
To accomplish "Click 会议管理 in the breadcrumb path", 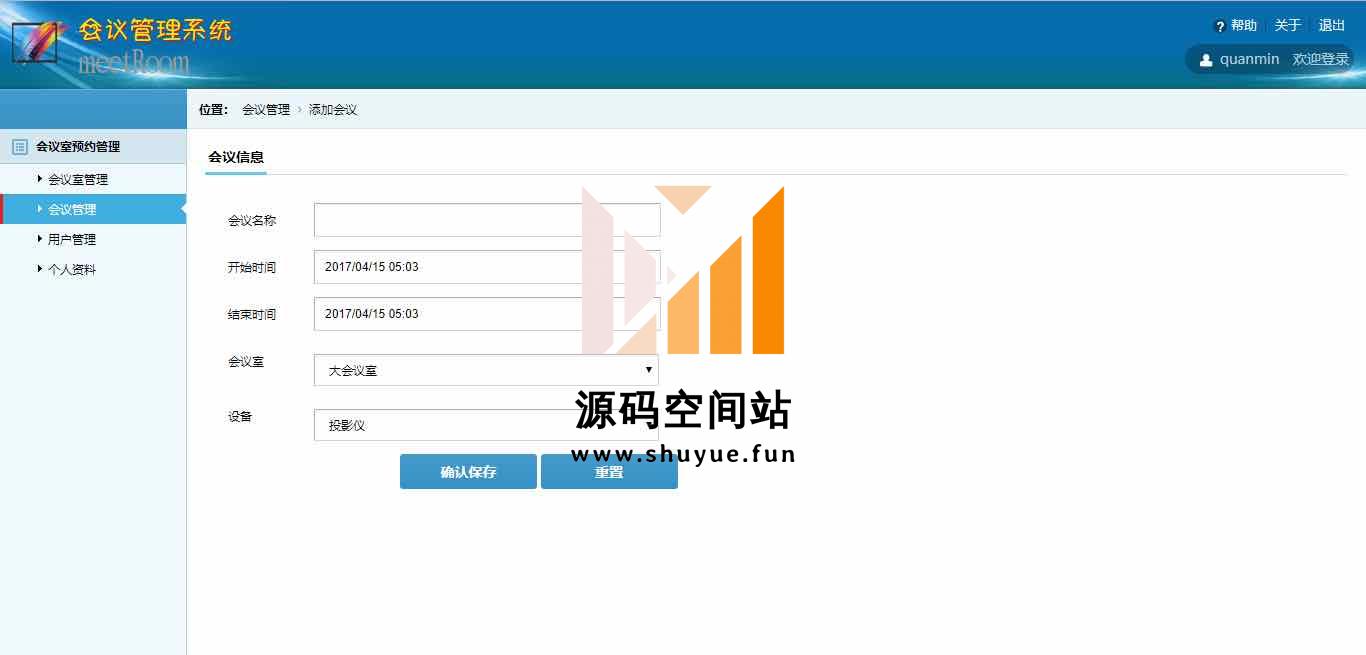I will pyautogui.click(x=265, y=110).
